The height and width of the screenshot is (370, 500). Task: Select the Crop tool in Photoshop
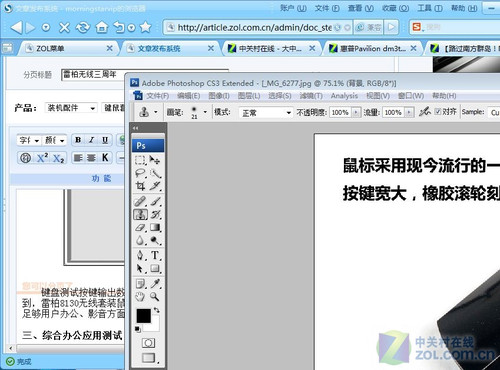[x=140, y=186]
